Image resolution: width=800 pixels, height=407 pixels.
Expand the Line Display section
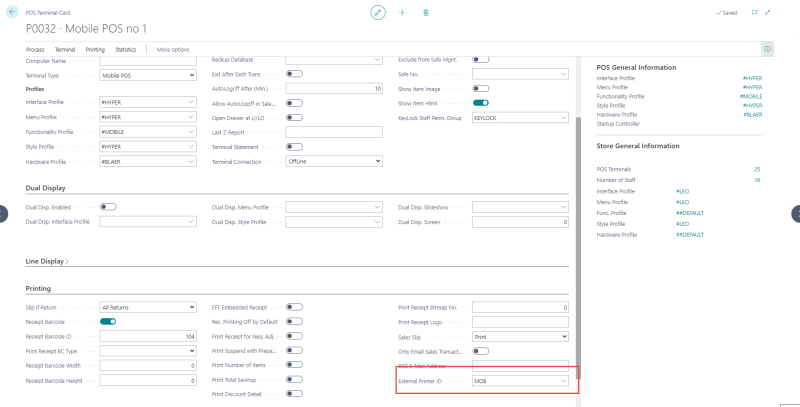[x=47, y=261]
